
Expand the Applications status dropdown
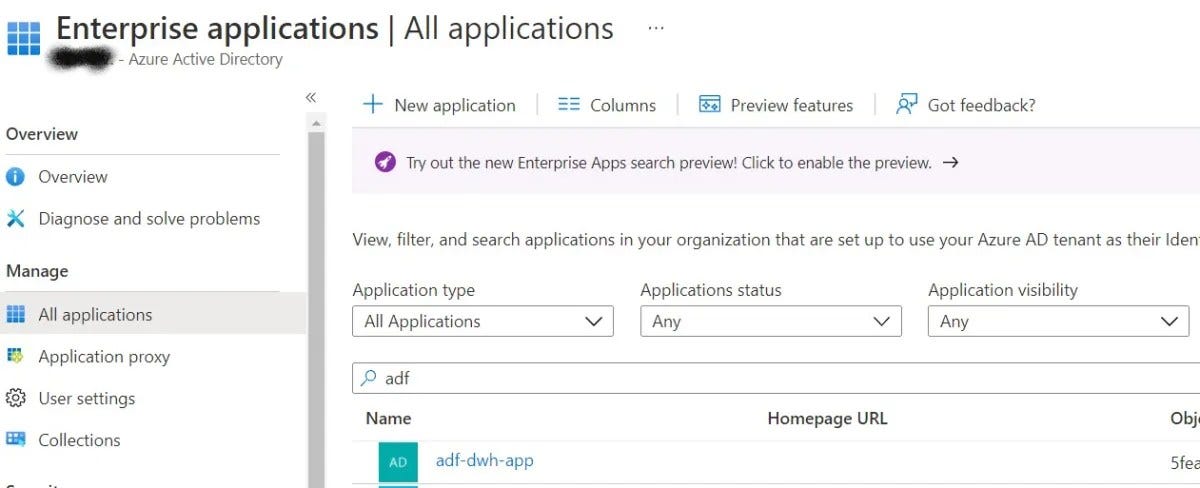pyautogui.click(x=770, y=322)
